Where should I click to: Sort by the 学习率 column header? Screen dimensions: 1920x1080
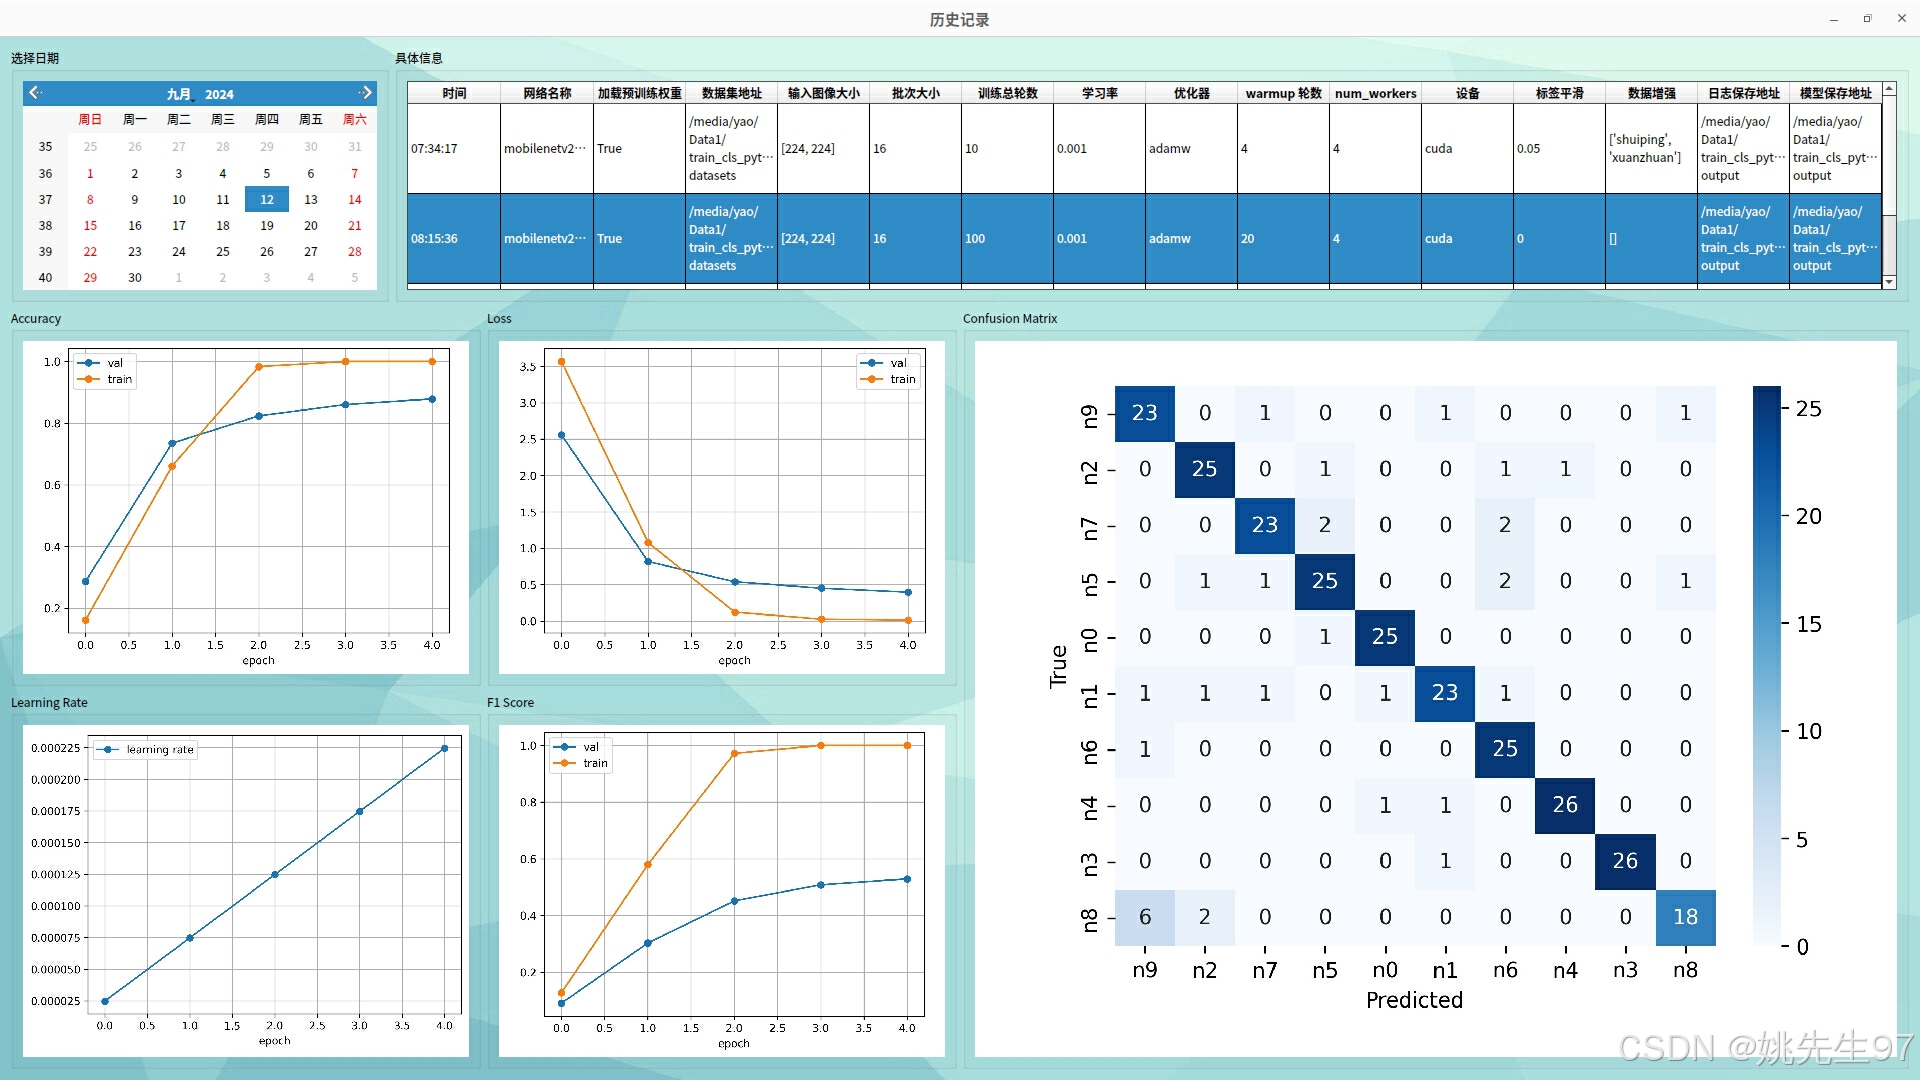[x=1099, y=93]
